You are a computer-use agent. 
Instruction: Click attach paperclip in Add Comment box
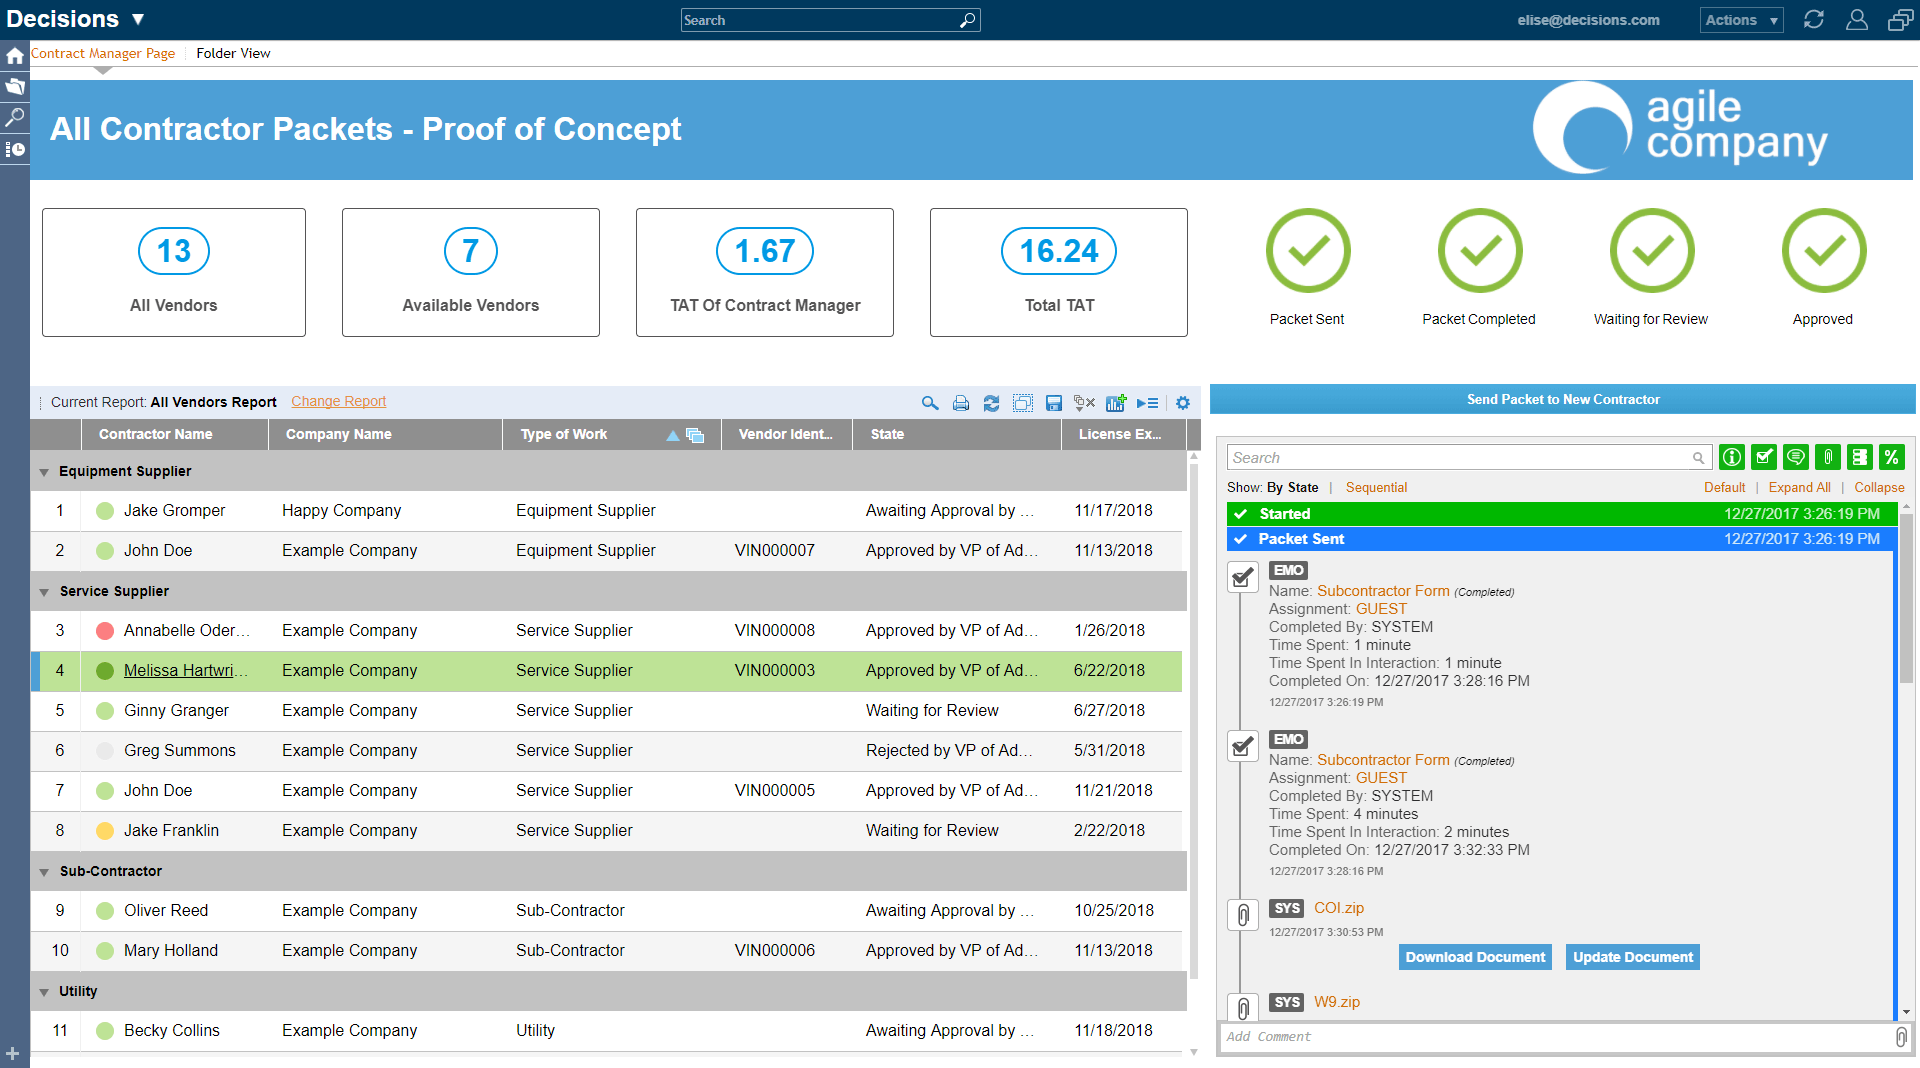1901,1037
